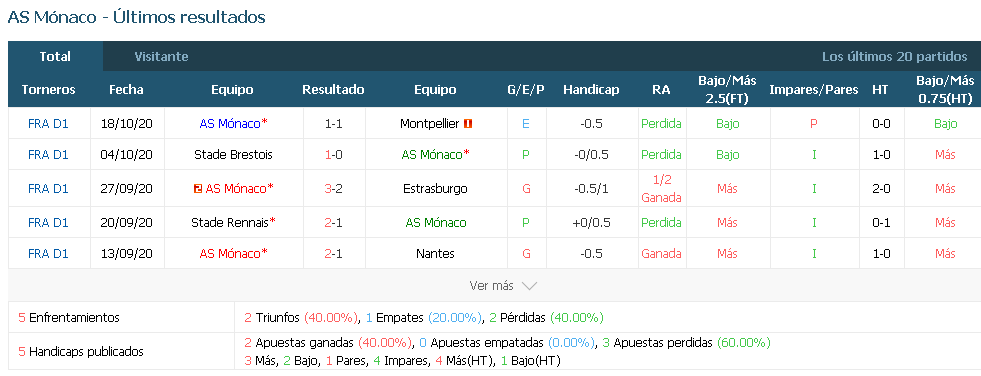Click Nantes team name
The image size is (981, 376).
click(435, 253)
